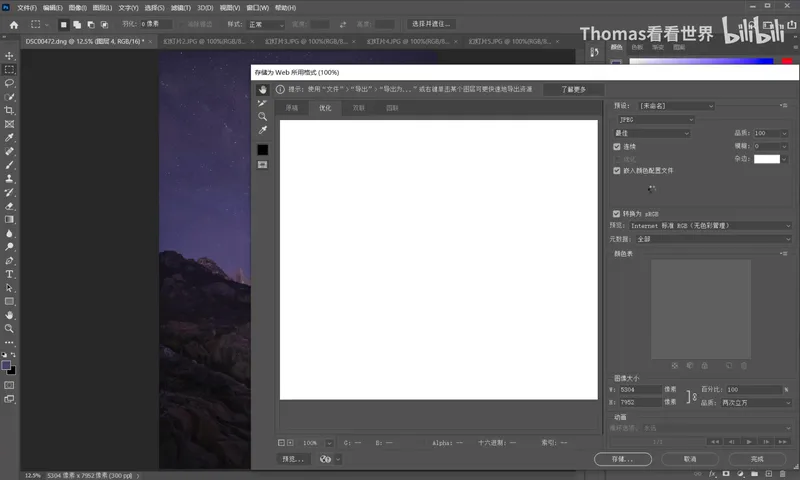Toggle the 转换为 sRGB checkbox
The width and height of the screenshot is (800, 480).
(616, 214)
